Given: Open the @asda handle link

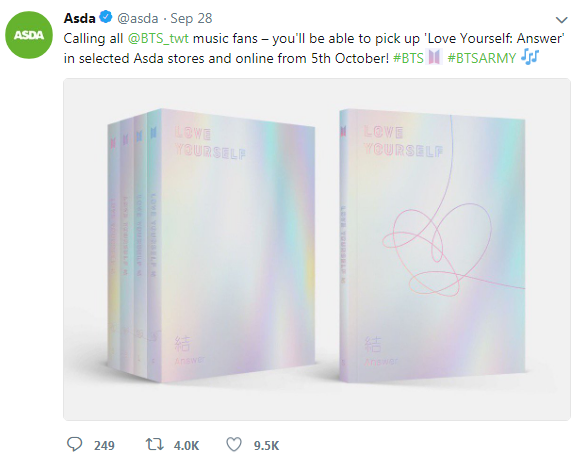Looking at the screenshot, I should pos(138,18).
